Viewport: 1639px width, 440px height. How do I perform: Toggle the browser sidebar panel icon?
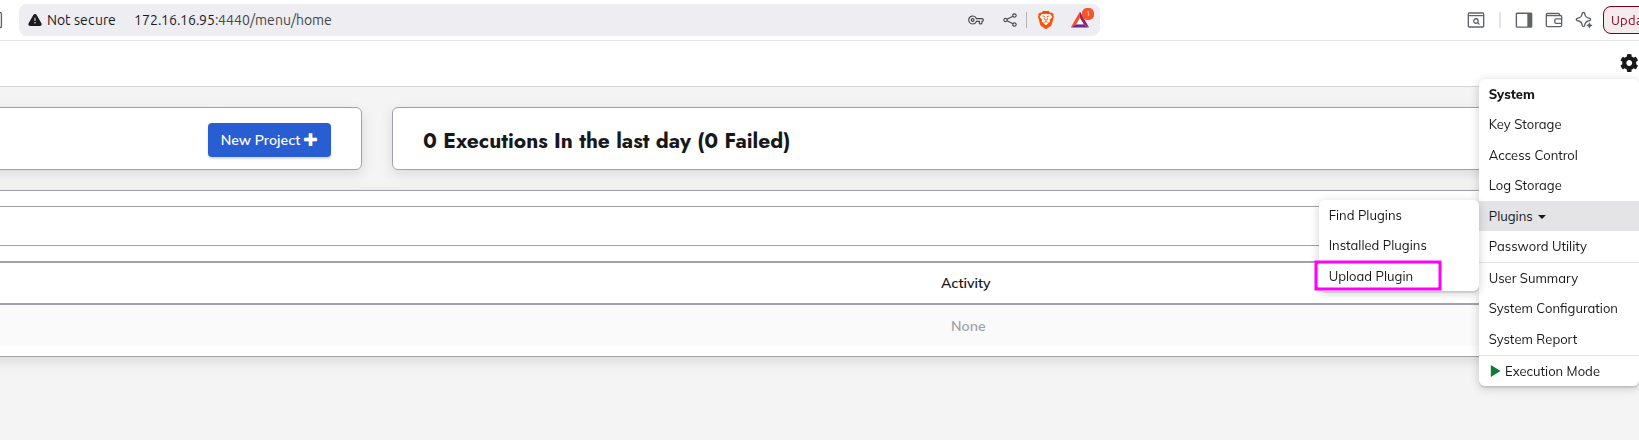pos(1523,20)
